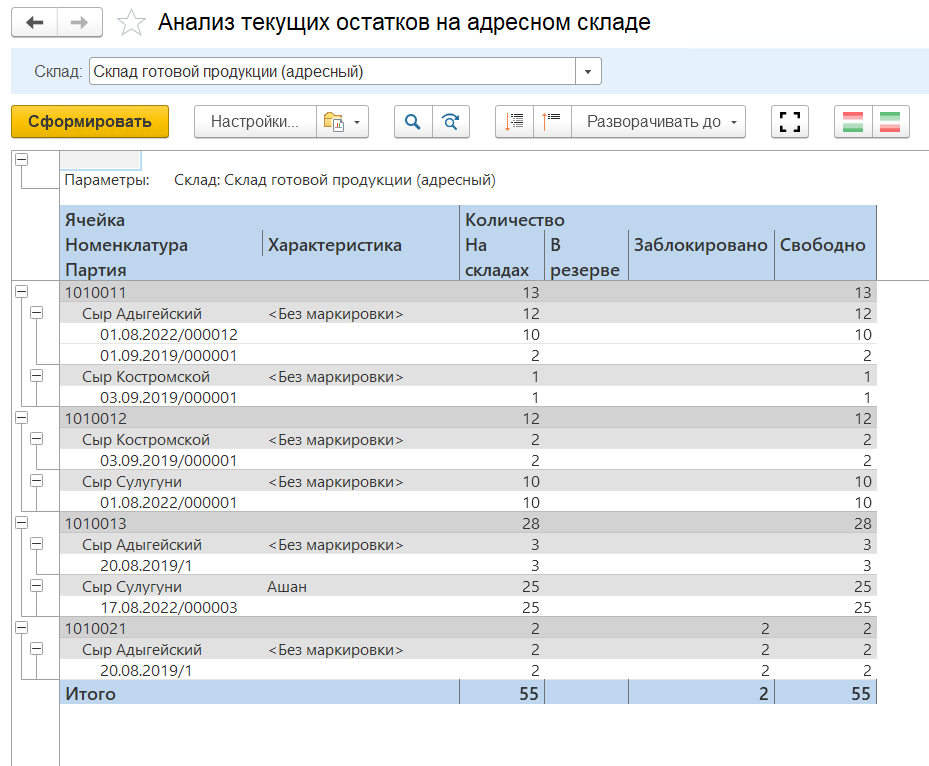This screenshot has width=929, height=766.
Task: Click the Склад input field
Action: tap(330, 72)
